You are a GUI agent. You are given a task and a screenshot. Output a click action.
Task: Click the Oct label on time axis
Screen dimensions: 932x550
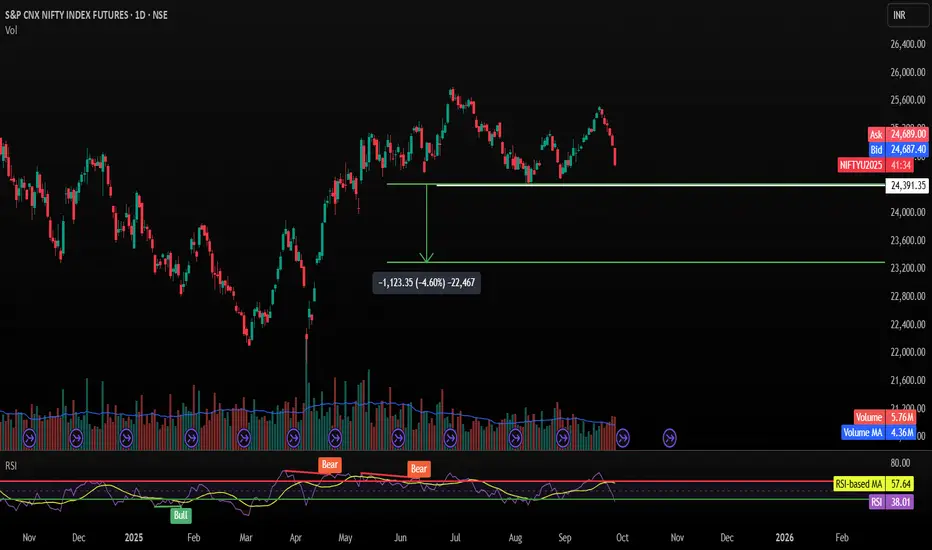point(622,538)
